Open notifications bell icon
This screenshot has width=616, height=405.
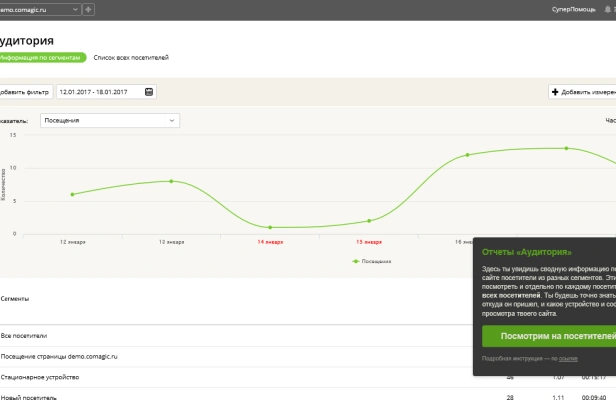(x=607, y=9)
